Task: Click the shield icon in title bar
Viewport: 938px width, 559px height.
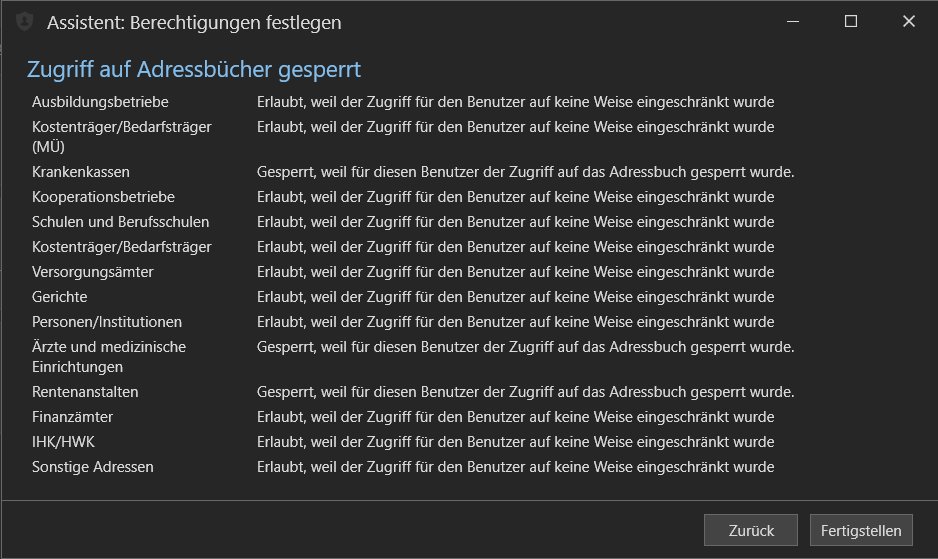Action: (25, 22)
